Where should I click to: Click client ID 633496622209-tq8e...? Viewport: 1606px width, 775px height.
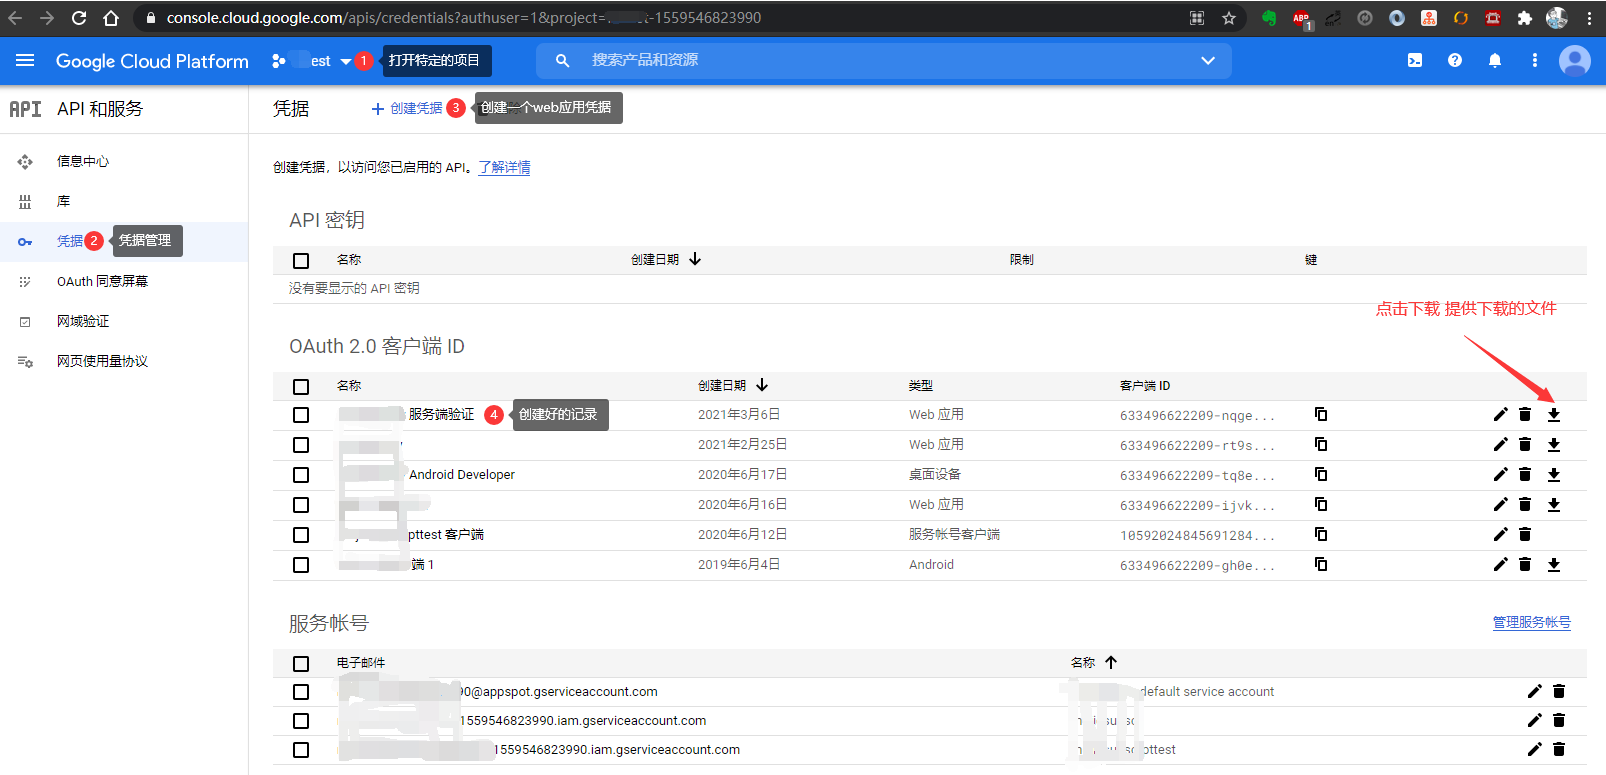point(1197,476)
